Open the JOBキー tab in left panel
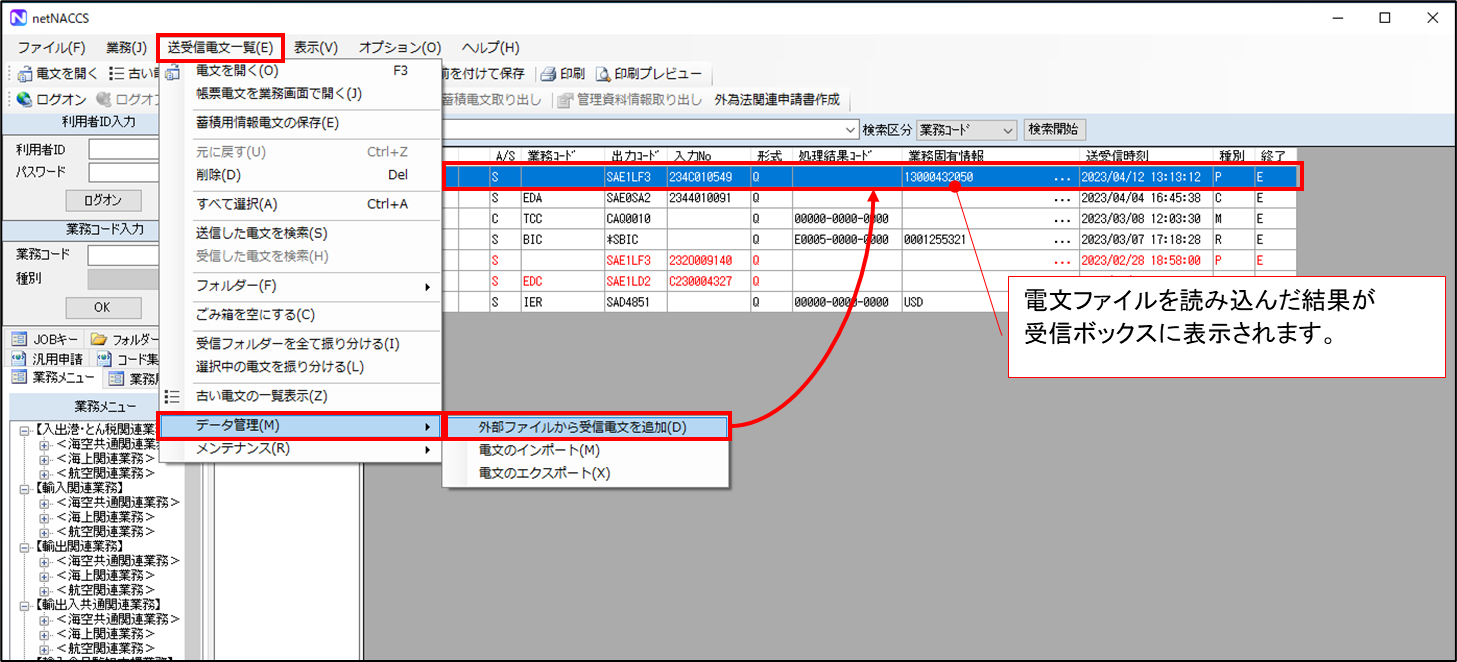1457x662 pixels. tap(44, 339)
